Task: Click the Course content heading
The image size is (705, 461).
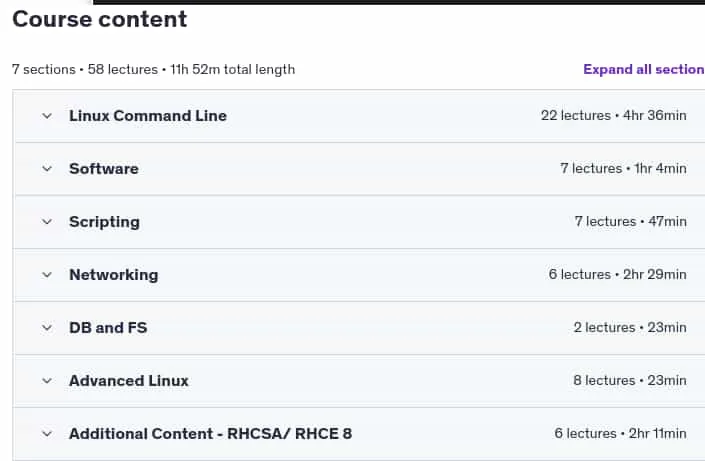Action: point(99,19)
